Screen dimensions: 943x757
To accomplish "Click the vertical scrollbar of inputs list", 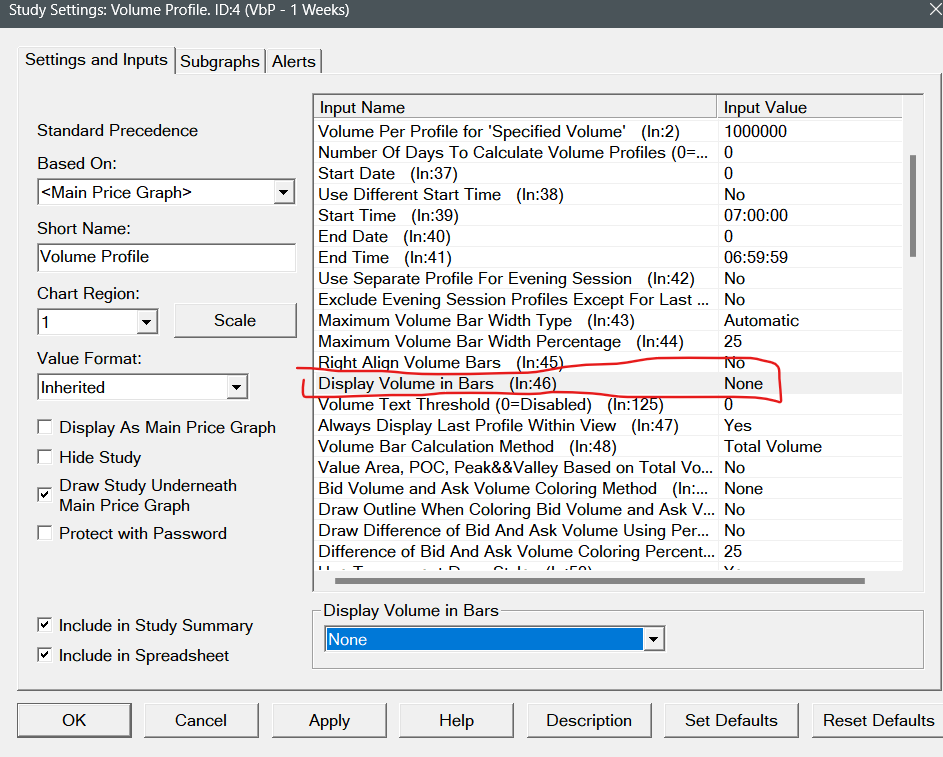I will 913,206.
